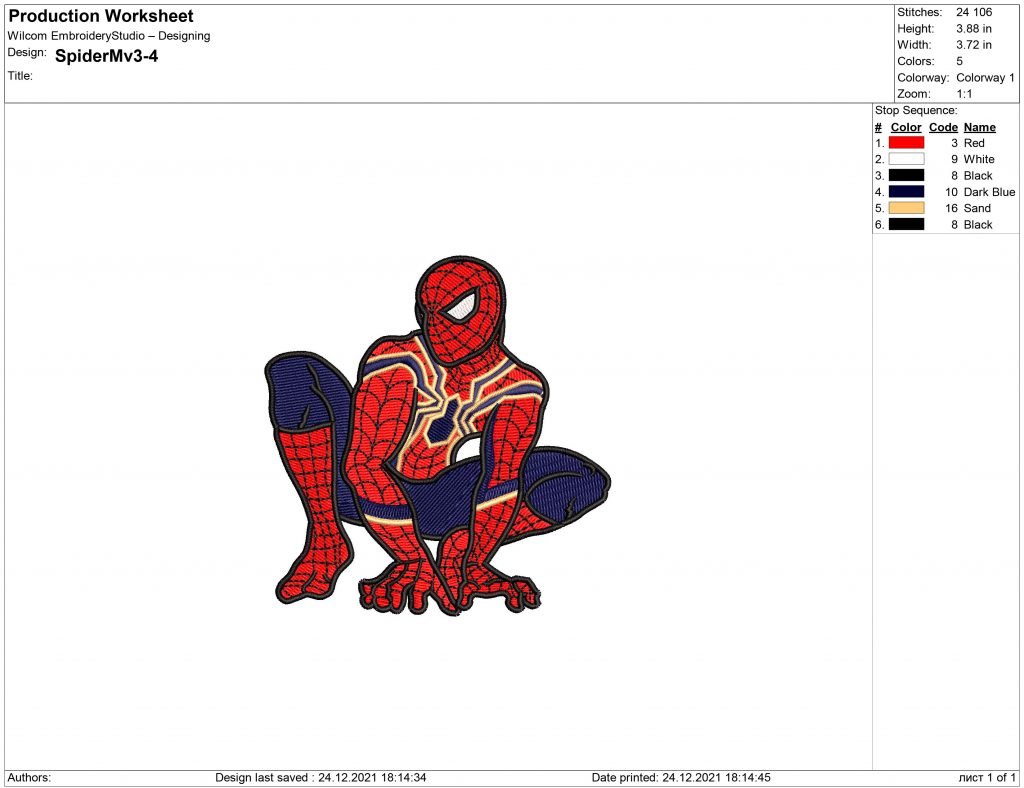Click the Production Worksheet heading
Image resolution: width=1024 pixels, height=788 pixels.
click(x=99, y=15)
